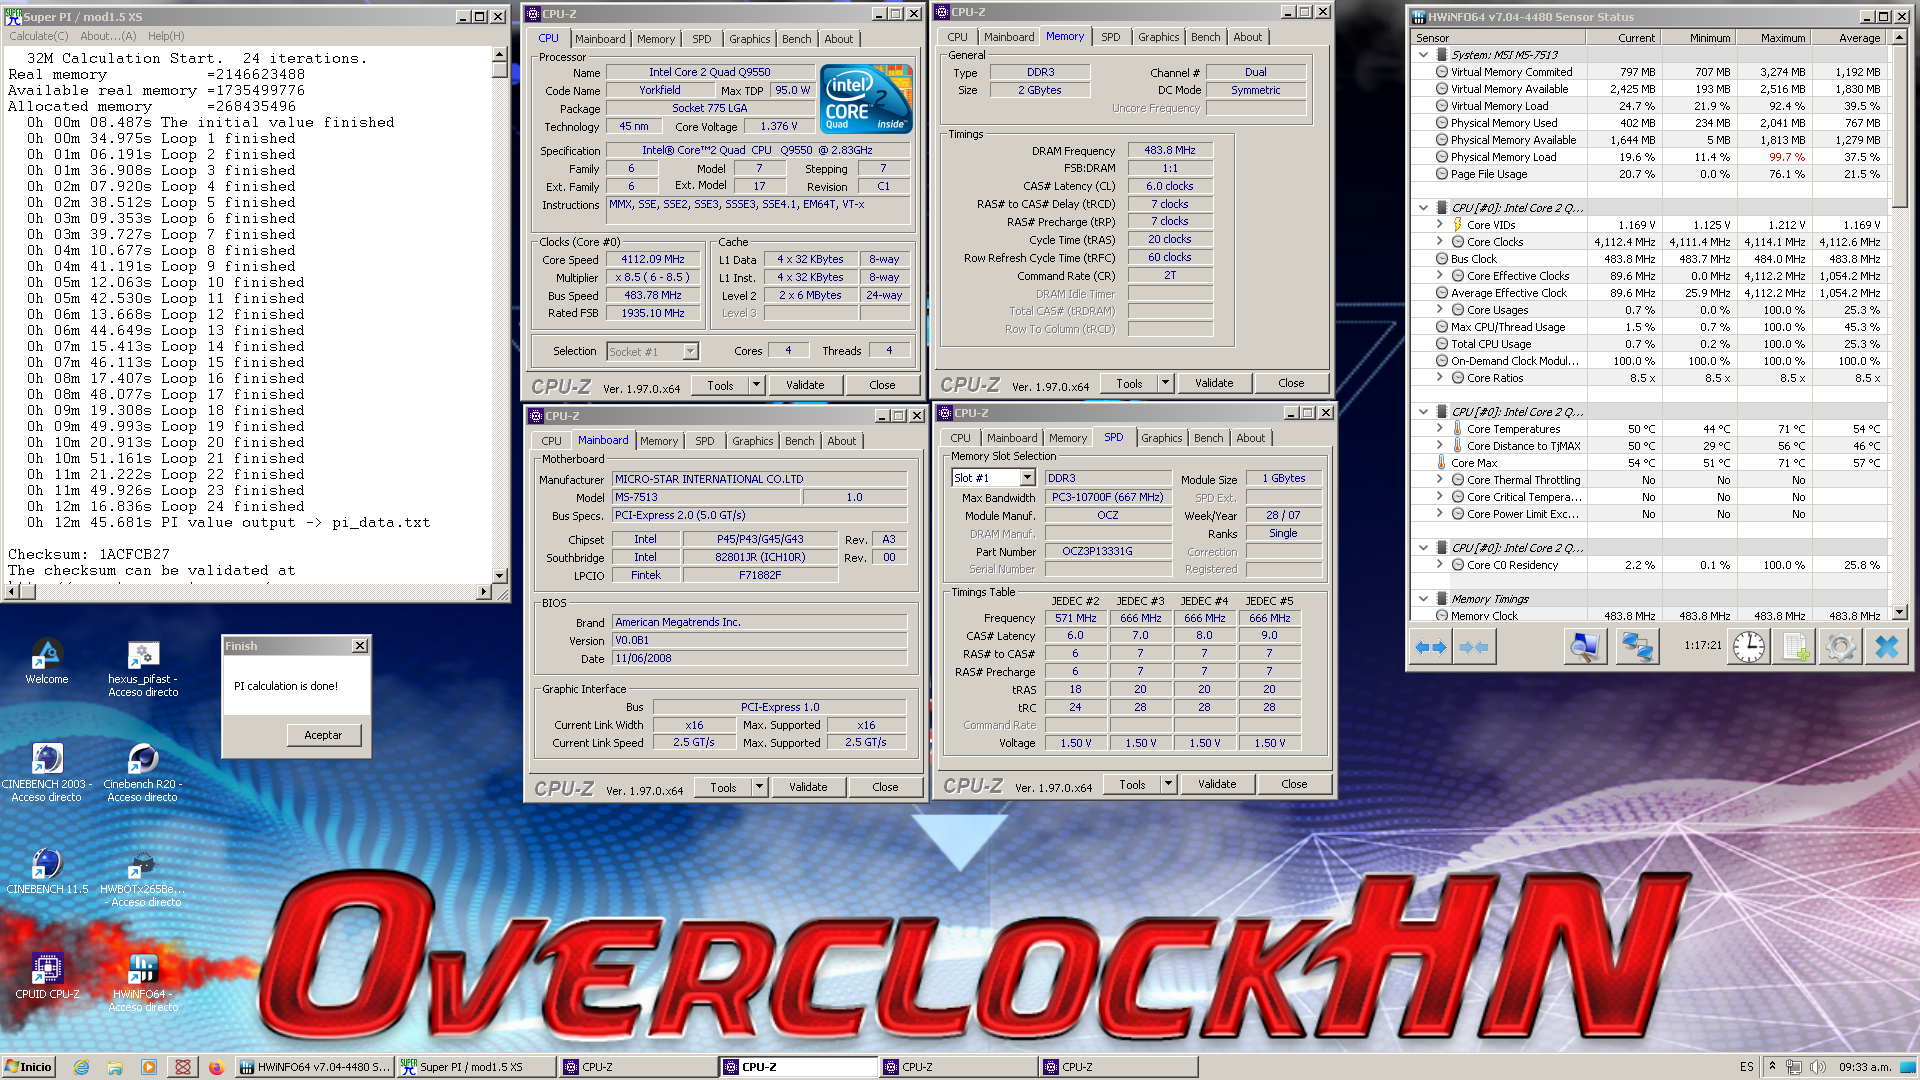Screen dimensions: 1920x1080
Task: Expand Core VIDs sensor row
Action: 1439,225
